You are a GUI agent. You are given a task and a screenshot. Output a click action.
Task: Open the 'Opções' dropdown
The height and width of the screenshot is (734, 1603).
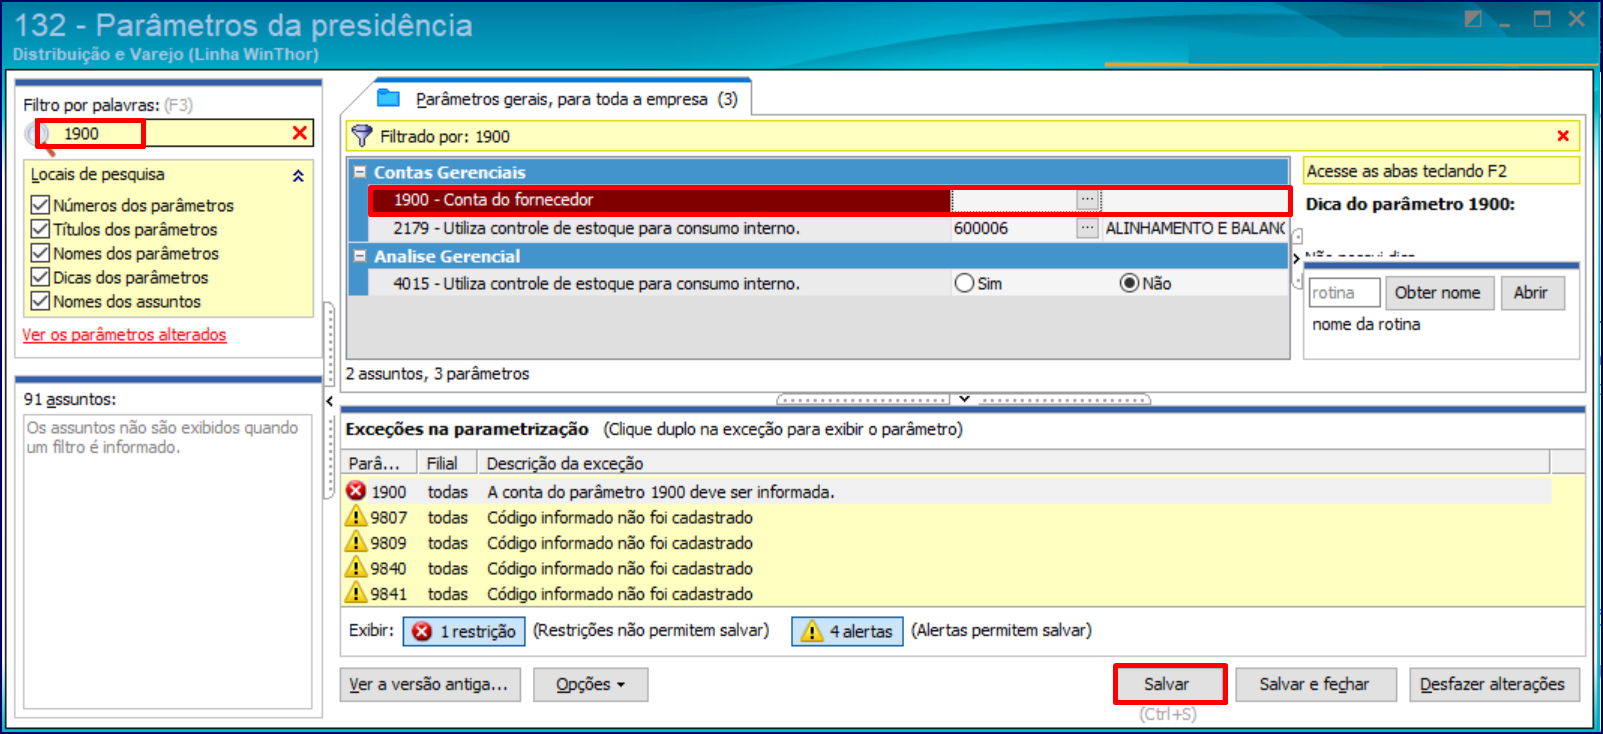point(590,685)
